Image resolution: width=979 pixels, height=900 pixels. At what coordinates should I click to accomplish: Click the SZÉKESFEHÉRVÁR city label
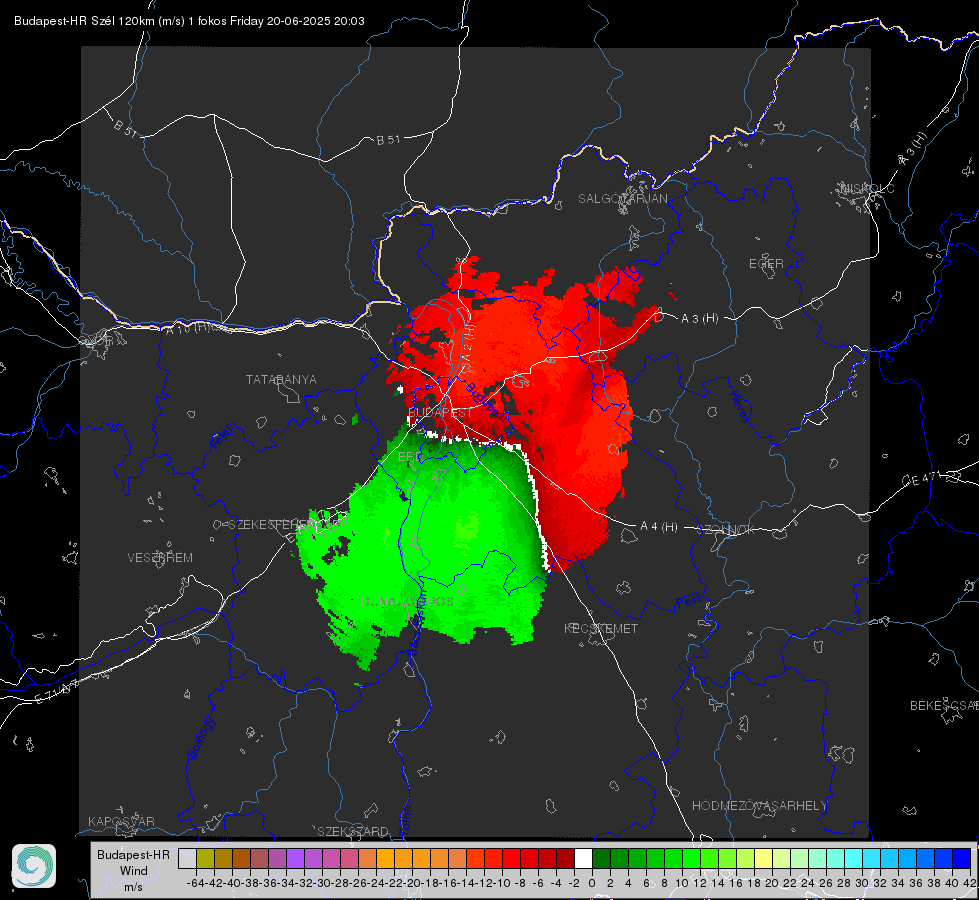285,525
